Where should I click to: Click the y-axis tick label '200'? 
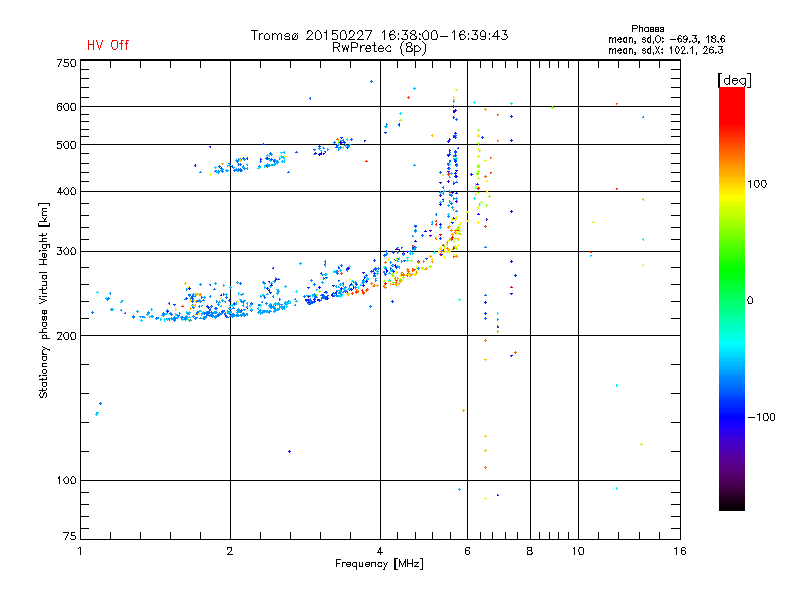point(66,336)
